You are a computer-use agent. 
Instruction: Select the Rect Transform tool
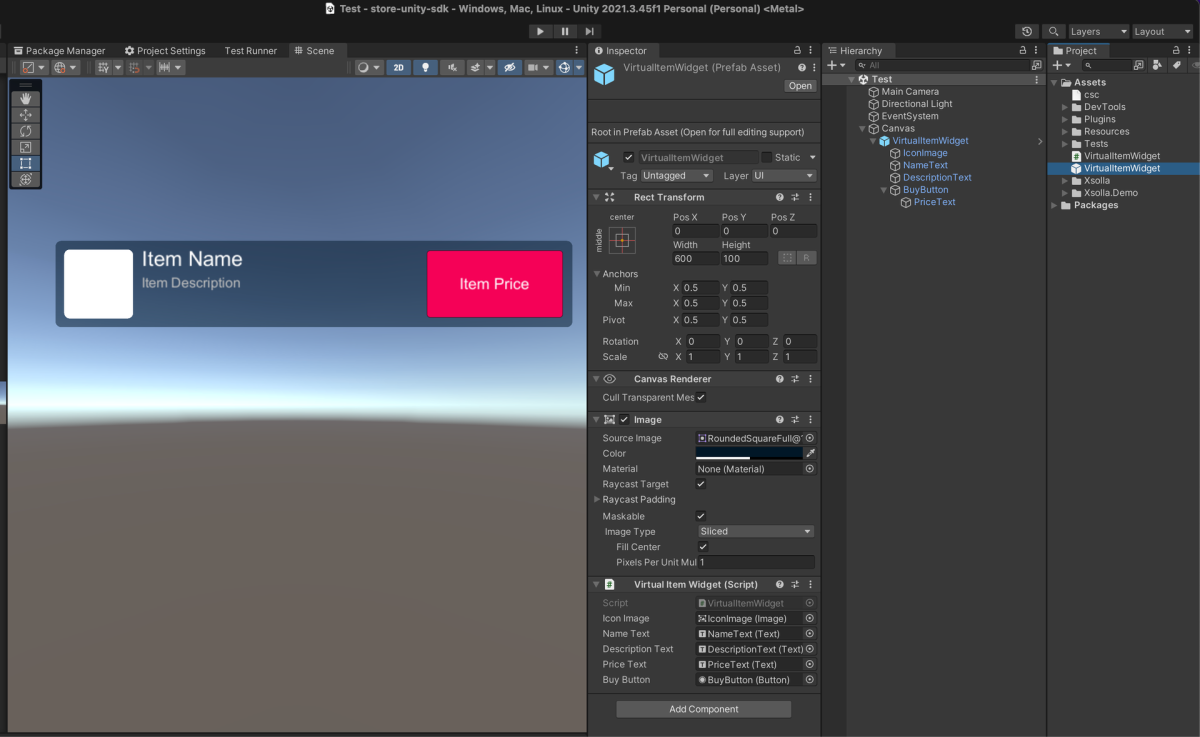[x=26, y=163]
